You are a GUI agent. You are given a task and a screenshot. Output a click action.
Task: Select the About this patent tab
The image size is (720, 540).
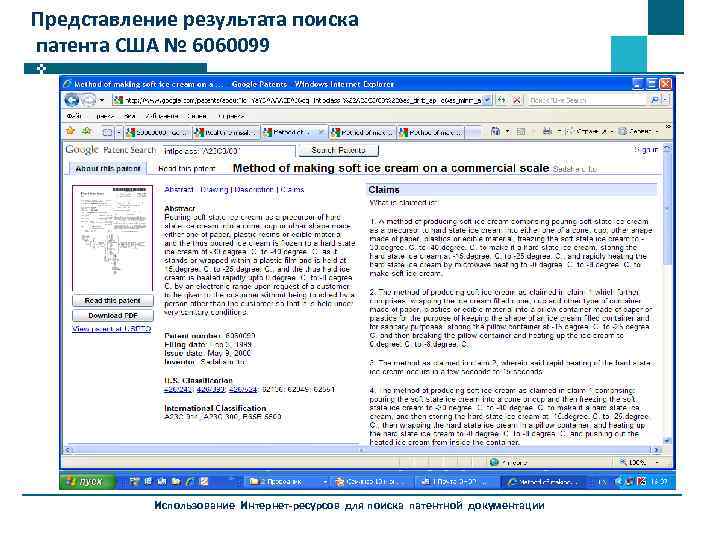tap(107, 169)
